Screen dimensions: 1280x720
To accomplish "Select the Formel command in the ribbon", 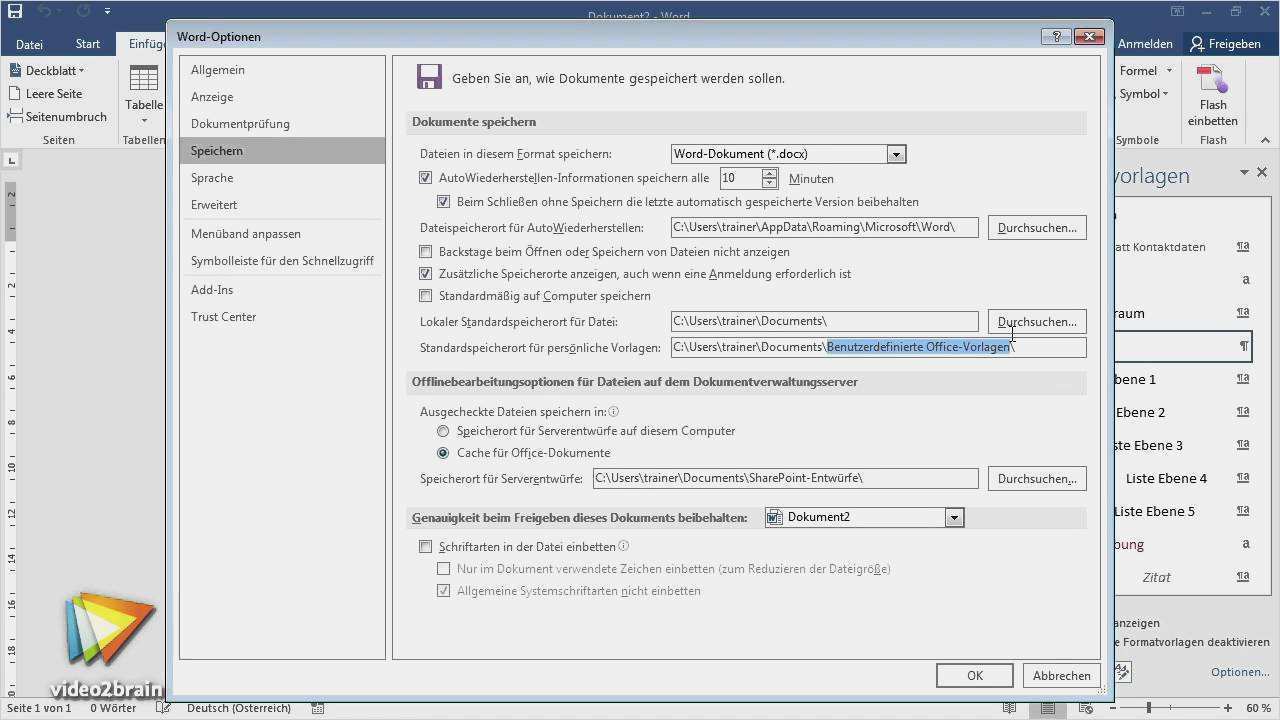I will tap(1140, 70).
